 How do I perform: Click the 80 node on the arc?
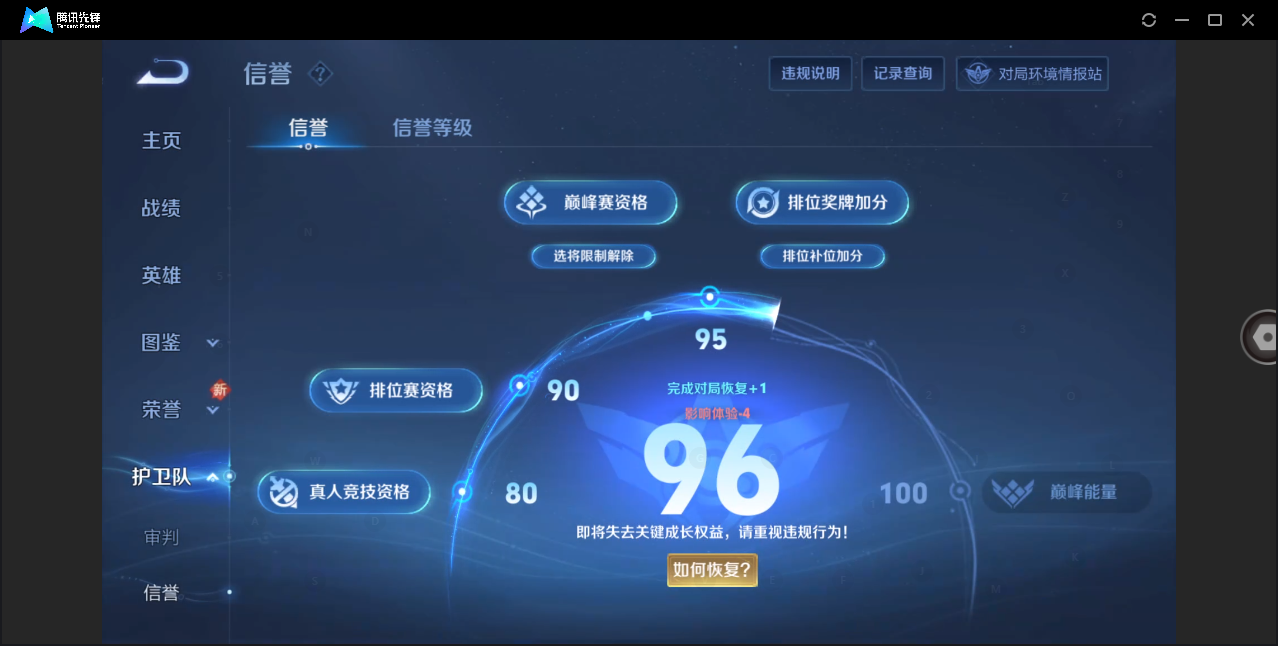[x=462, y=492]
